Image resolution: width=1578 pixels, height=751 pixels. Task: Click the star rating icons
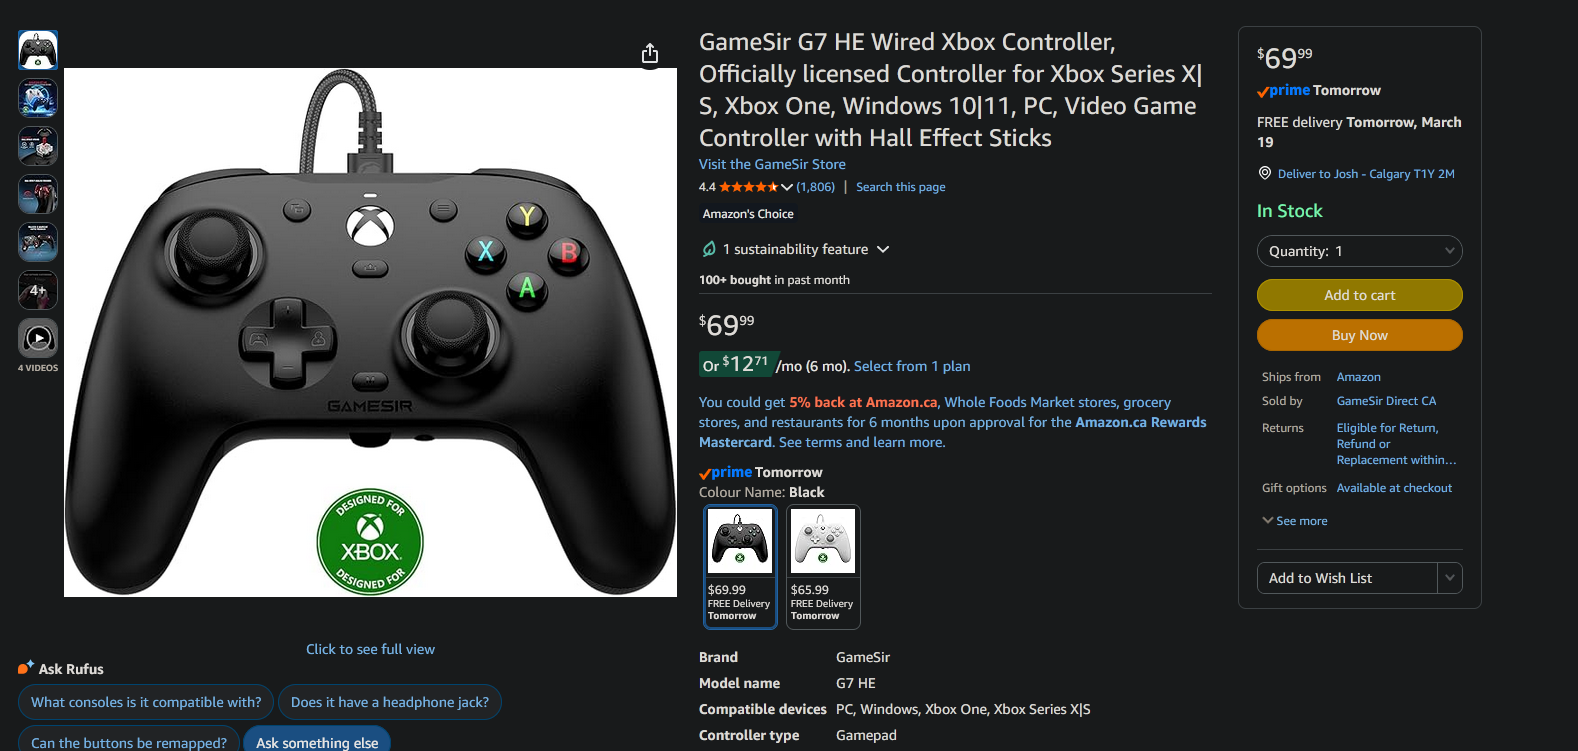(x=749, y=187)
